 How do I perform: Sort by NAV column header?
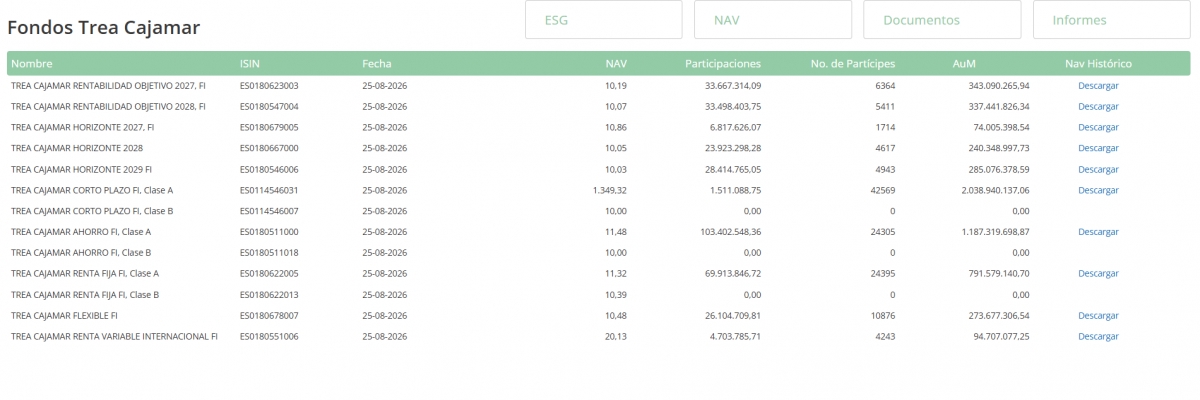point(616,63)
